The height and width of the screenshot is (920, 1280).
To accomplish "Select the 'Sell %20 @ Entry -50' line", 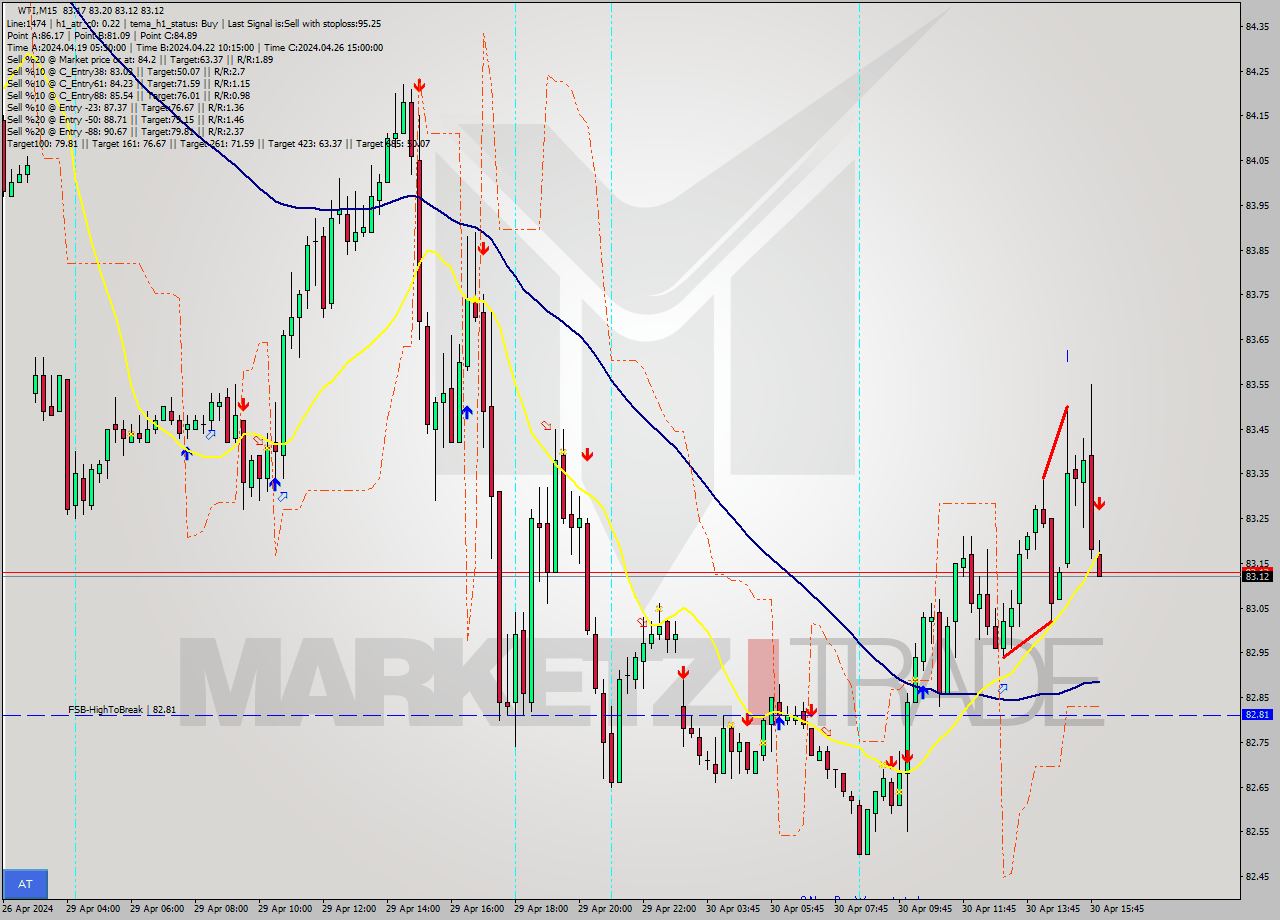I will click(125, 119).
